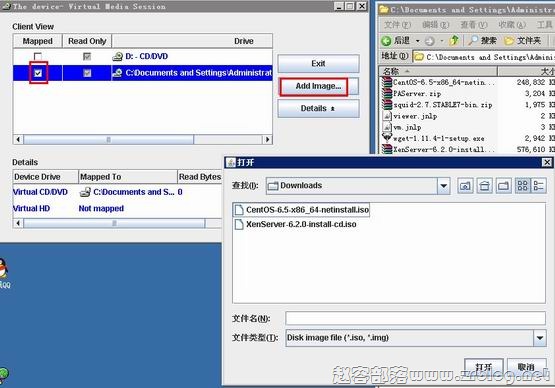Select CentOS-6.5-x86_64-netin... in Explorer
Screen dimensions: 555x388
pos(438,82)
